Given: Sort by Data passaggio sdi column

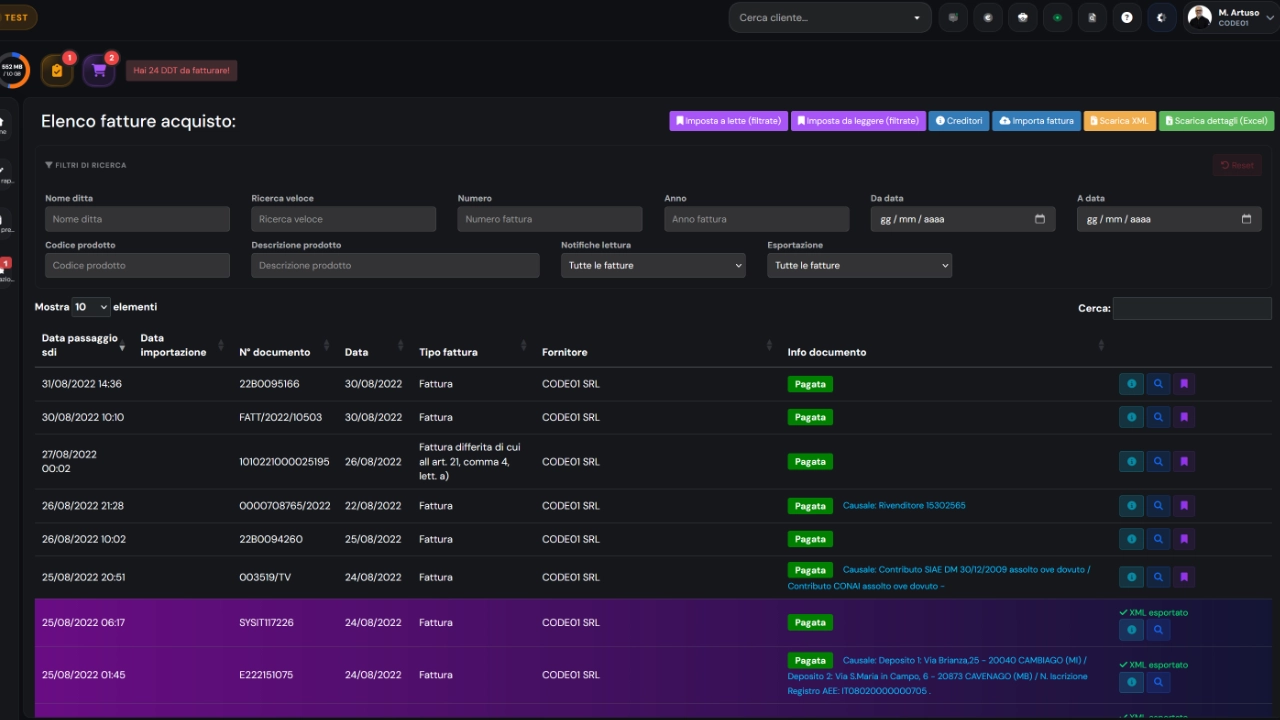Looking at the screenshot, I should click(84, 345).
